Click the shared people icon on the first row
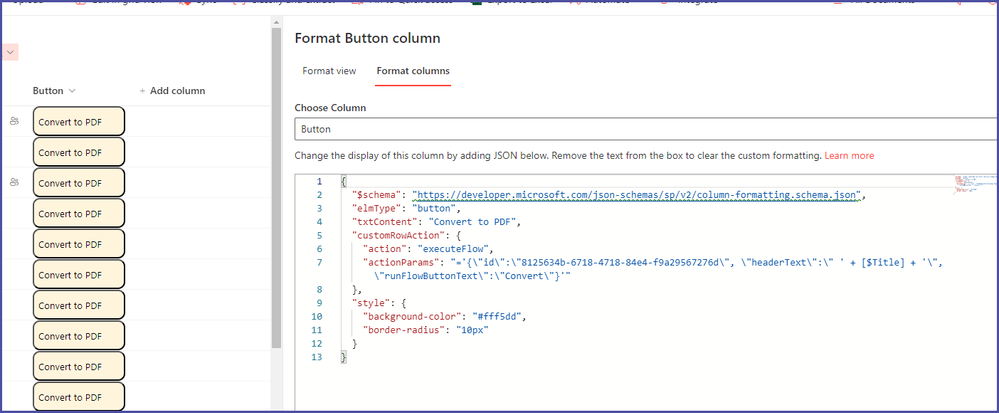Screen dimensions: 999x413 [x=14, y=121]
